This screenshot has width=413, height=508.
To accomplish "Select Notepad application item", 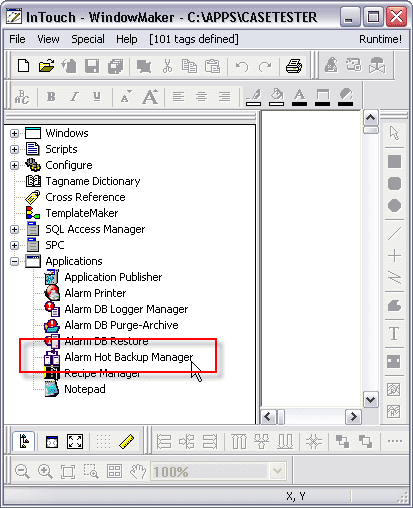I will [85, 389].
